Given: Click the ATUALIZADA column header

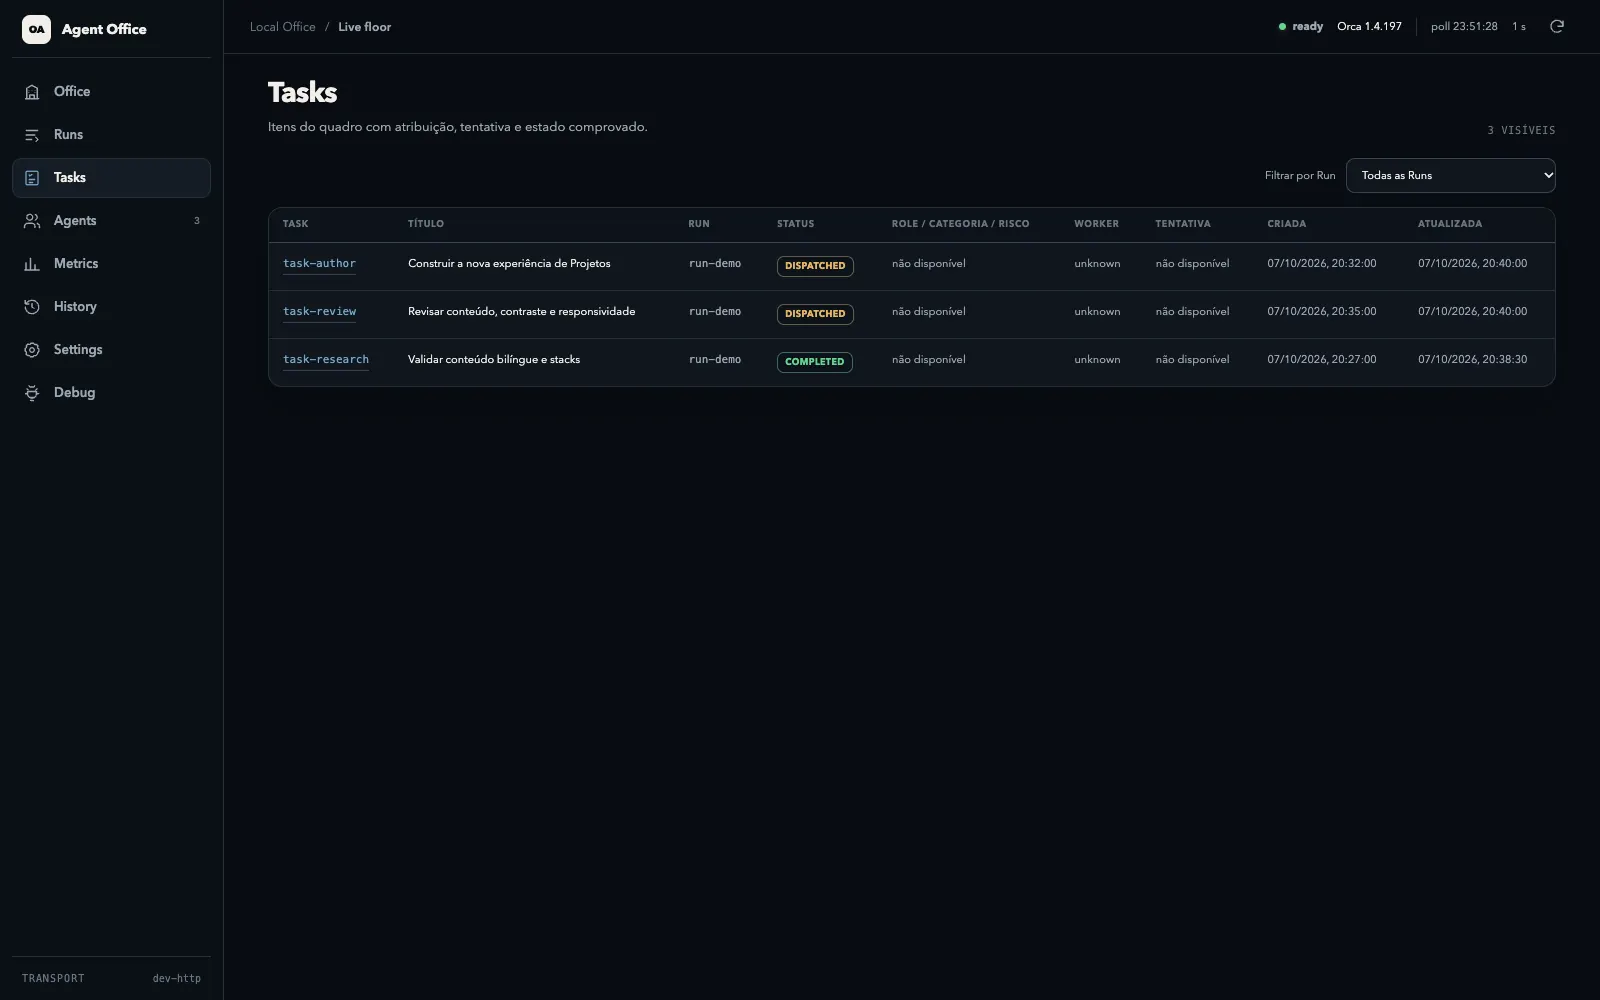Looking at the screenshot, I should [1450, 224].
